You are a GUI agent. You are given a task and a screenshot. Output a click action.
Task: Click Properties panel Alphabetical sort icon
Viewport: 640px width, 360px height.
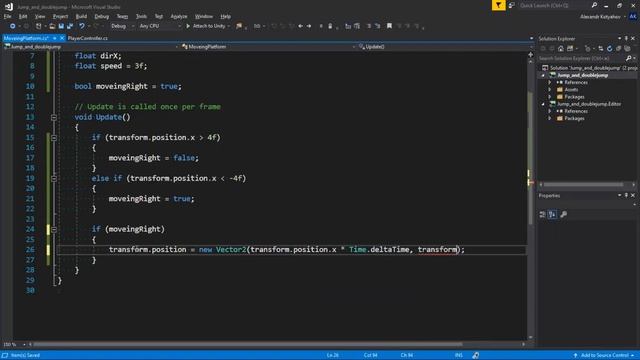(552, 214)
